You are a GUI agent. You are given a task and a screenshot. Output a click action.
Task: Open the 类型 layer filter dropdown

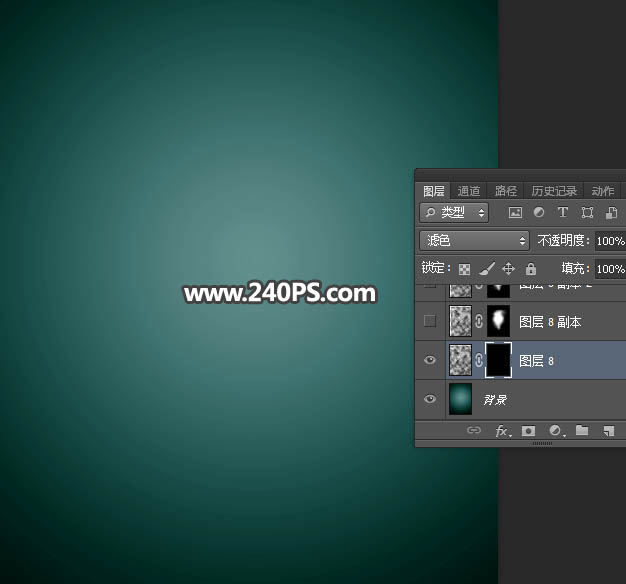pos(454,213)
